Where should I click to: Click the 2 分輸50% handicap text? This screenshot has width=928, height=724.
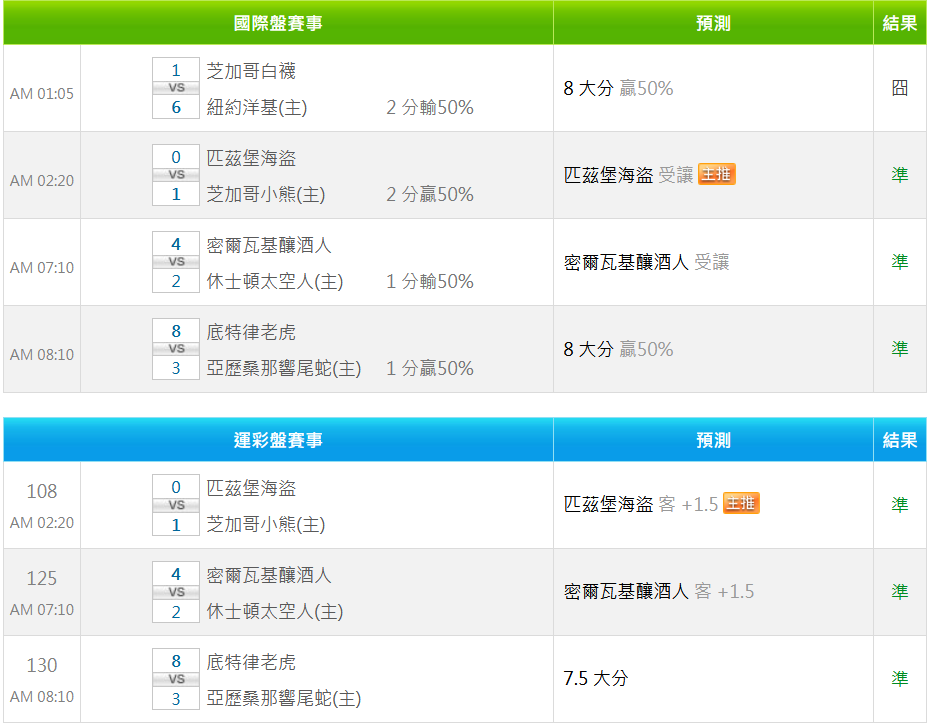430,108
